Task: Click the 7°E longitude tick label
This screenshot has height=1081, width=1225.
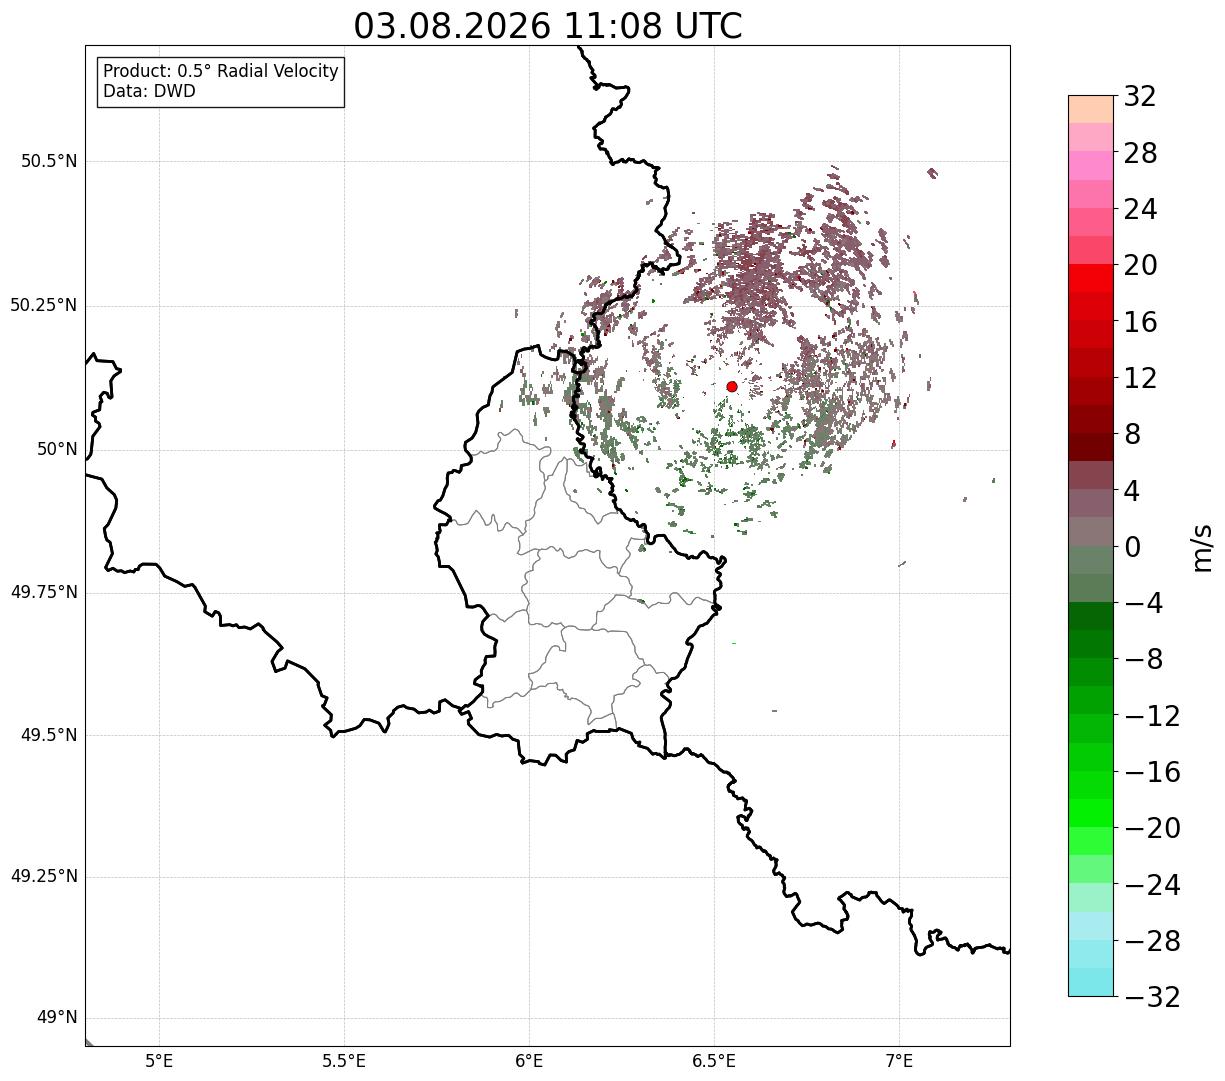Action: [899, 1061]
